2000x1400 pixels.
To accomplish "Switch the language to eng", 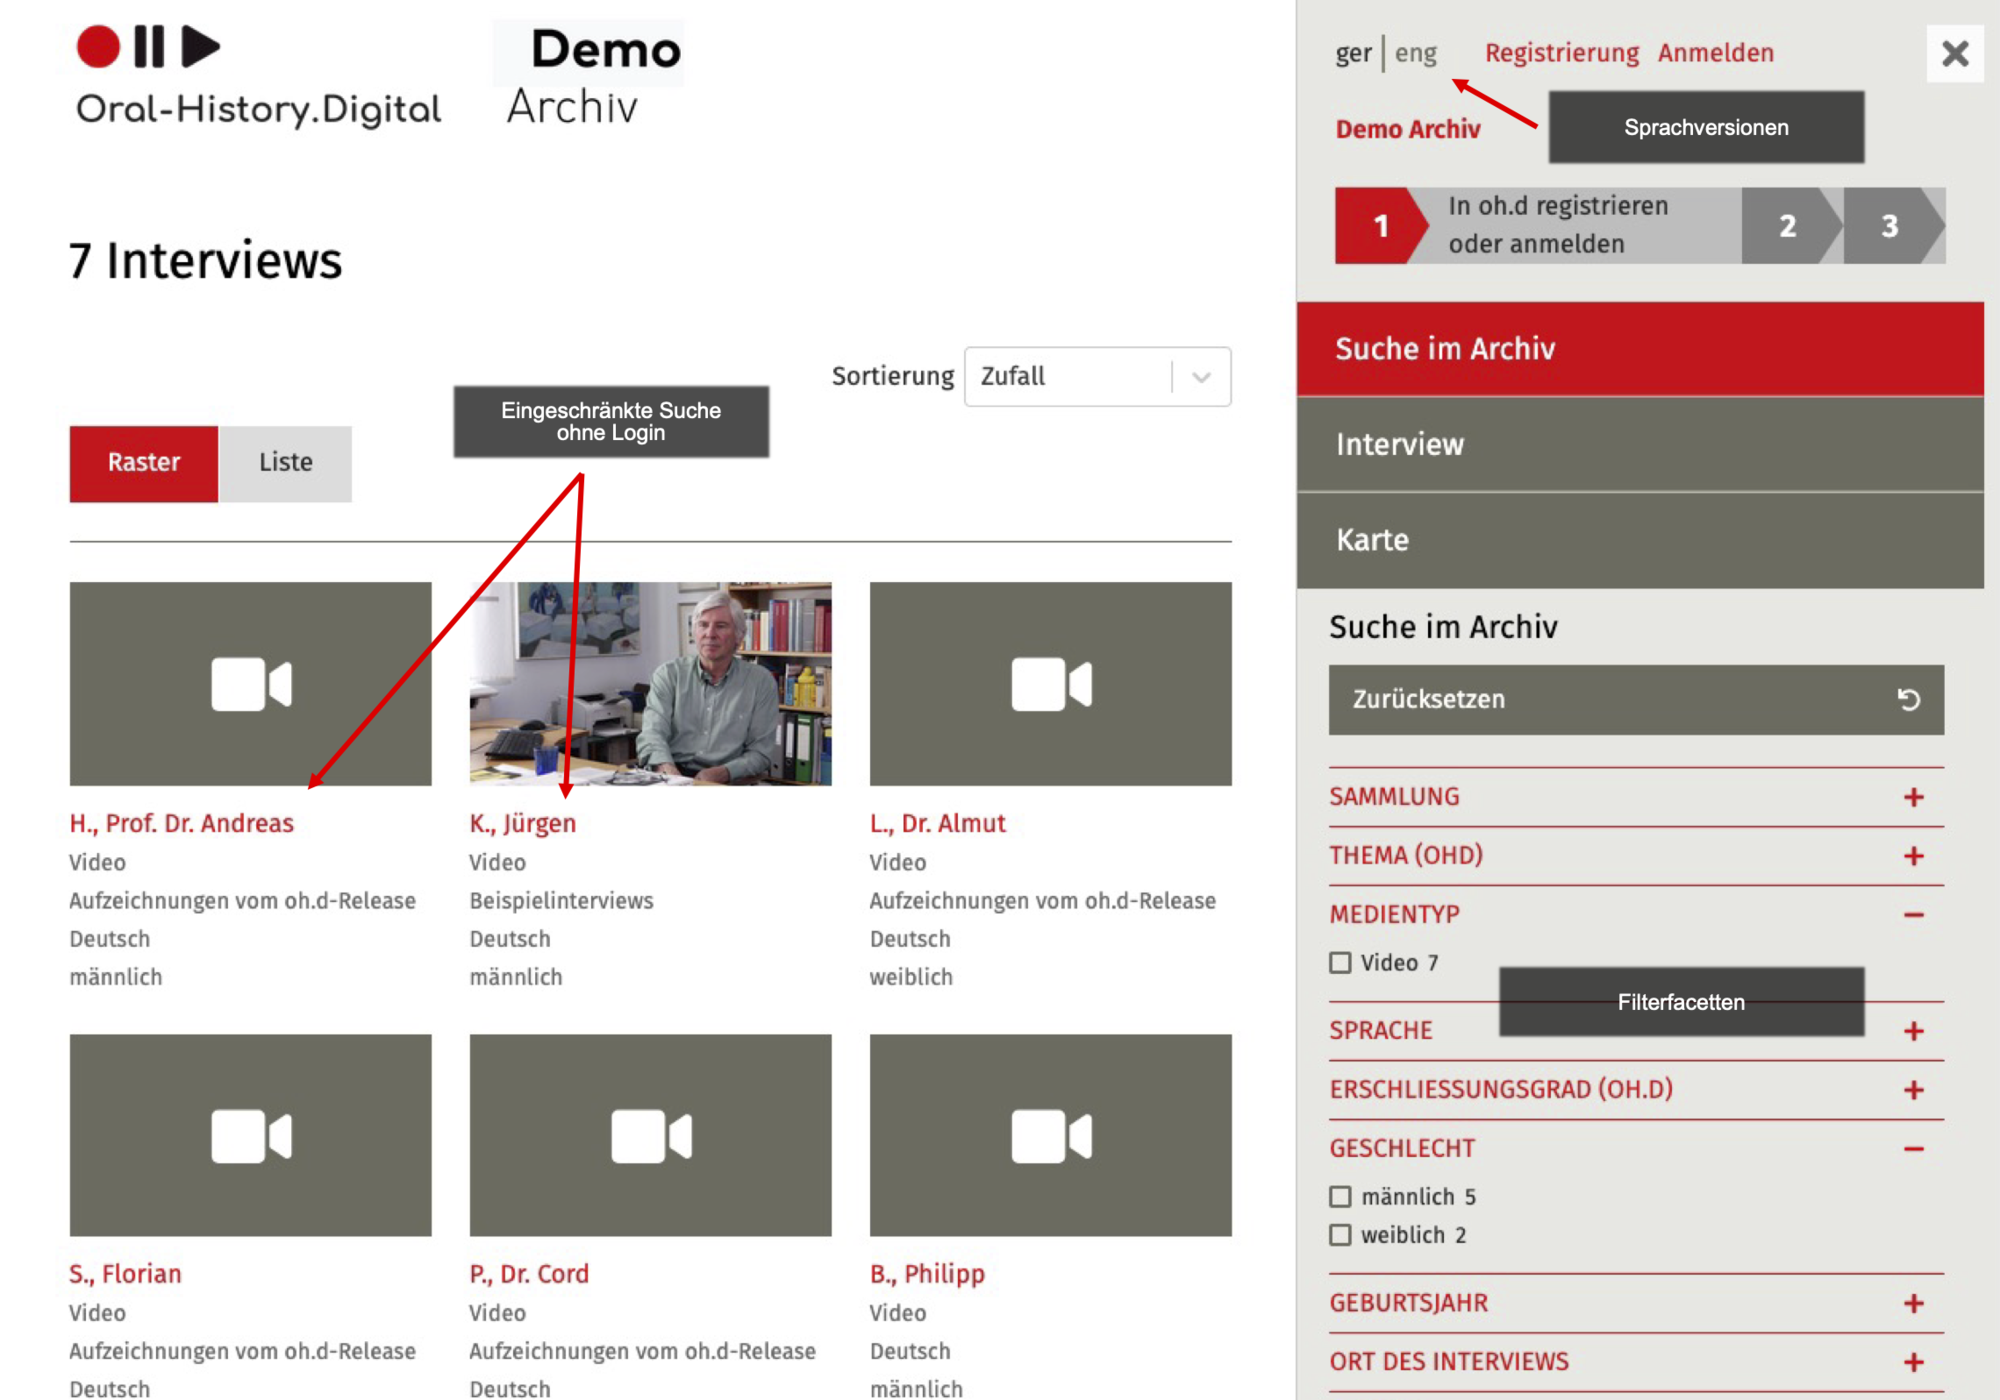I will (1415, 53).
